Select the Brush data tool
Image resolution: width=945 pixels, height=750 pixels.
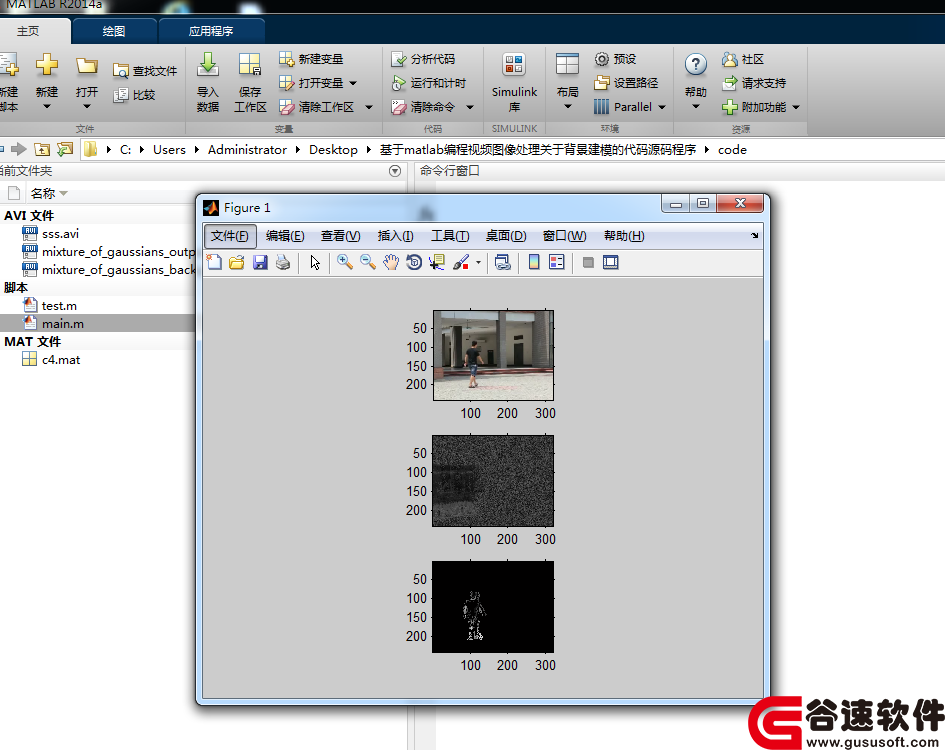click(x=461, y=262)
